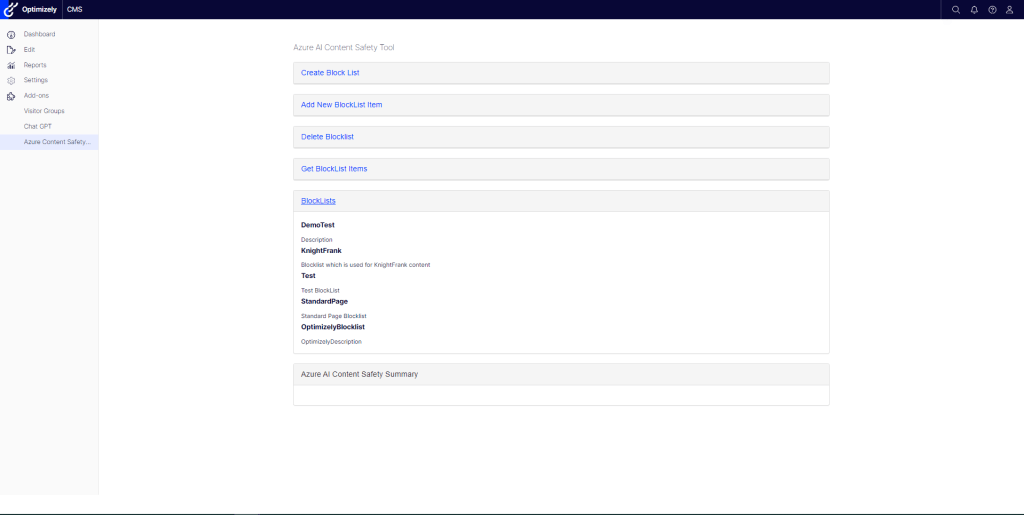
Task: Click the Optimizely brand text
Action: click(39, 10)
